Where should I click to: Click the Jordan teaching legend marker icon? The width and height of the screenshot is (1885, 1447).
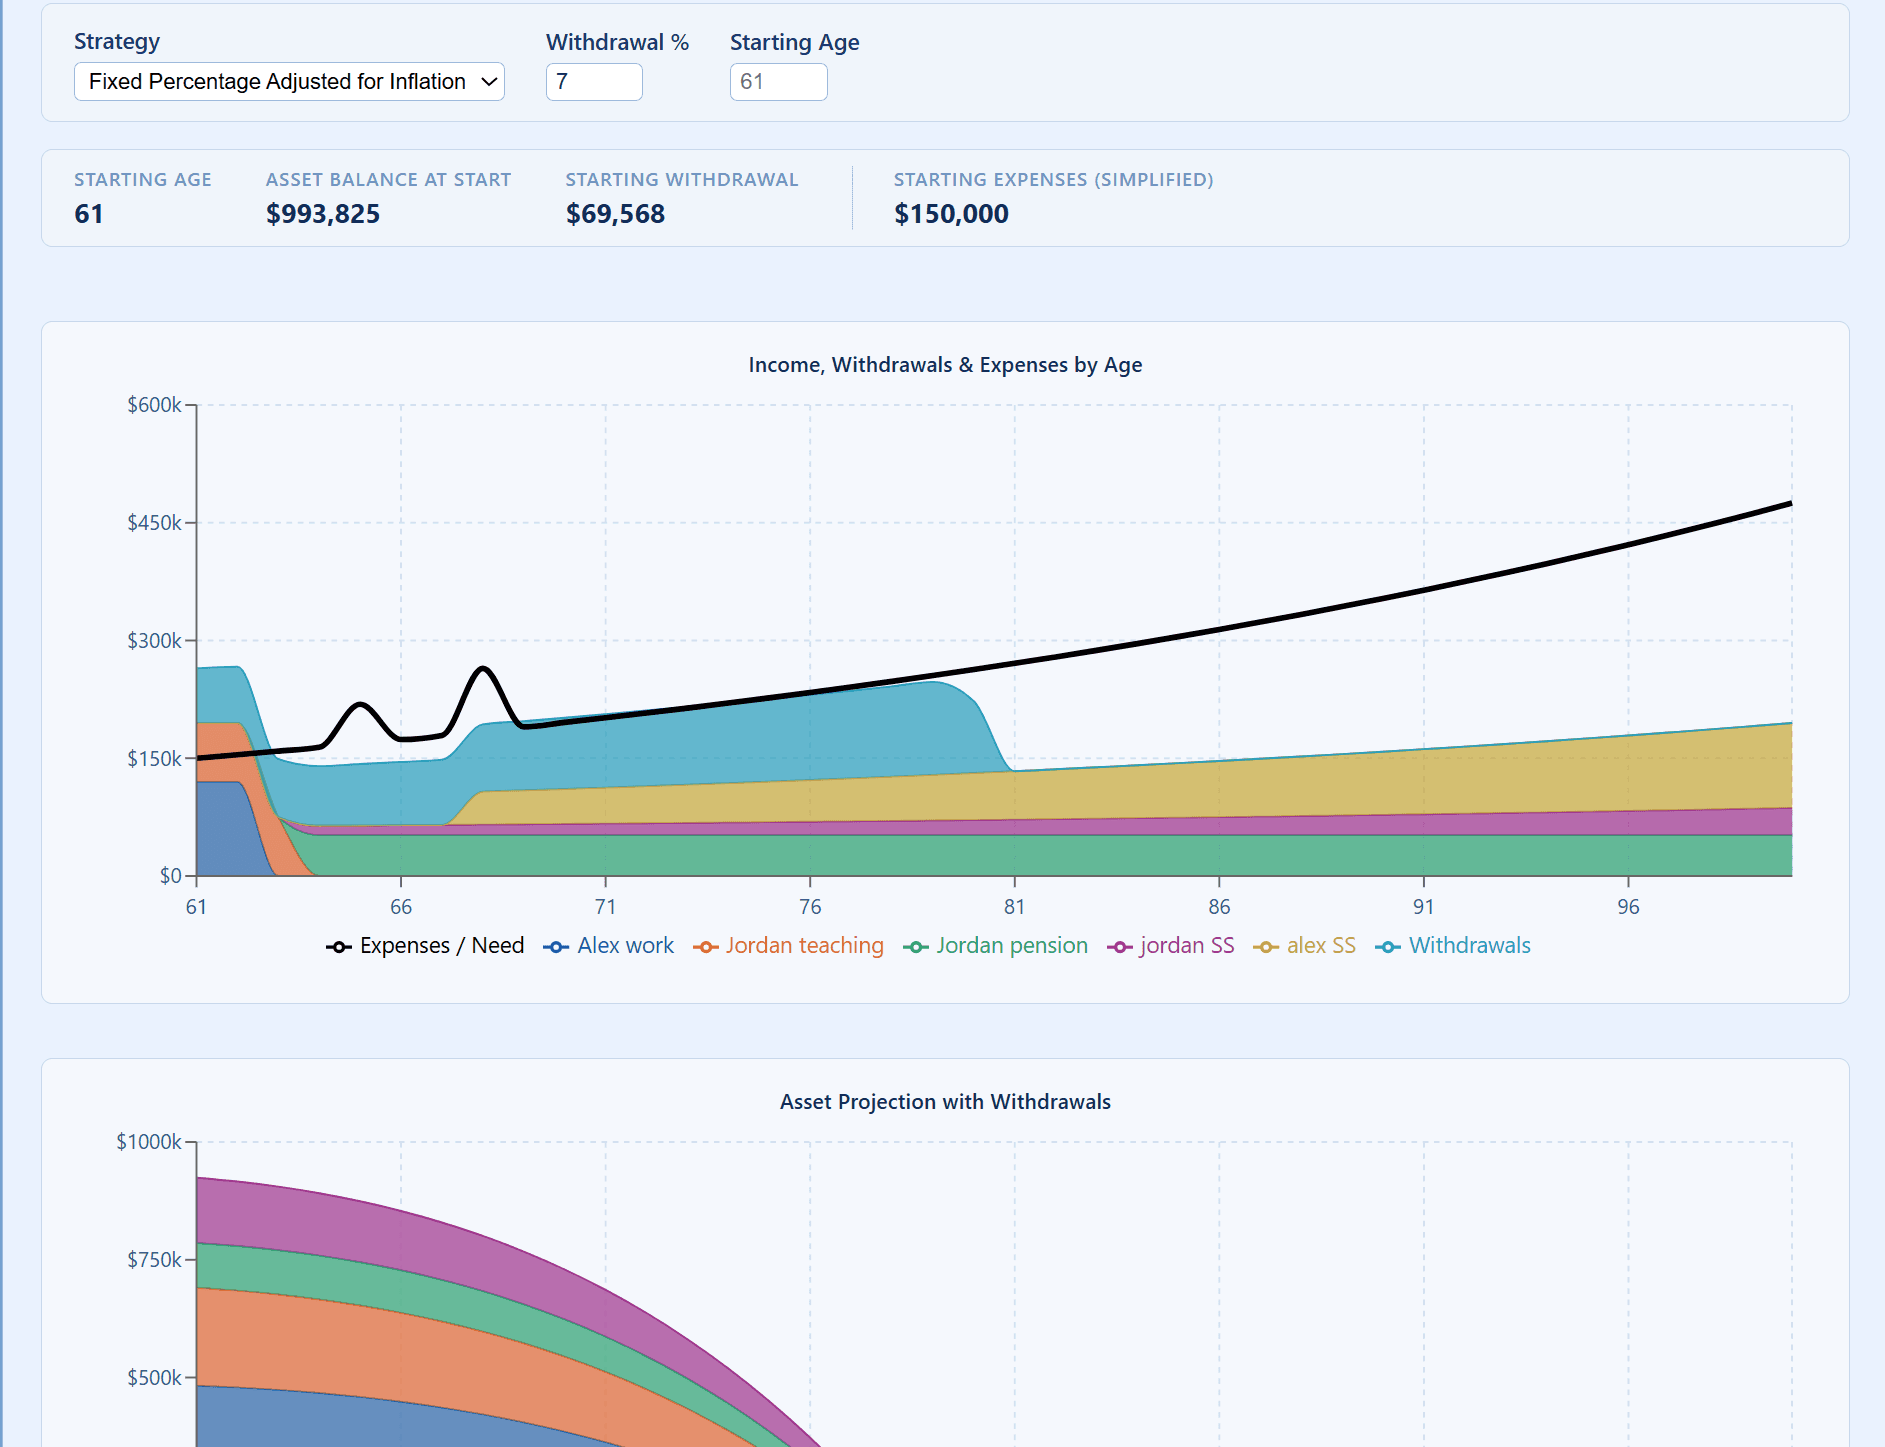(705, 947)
